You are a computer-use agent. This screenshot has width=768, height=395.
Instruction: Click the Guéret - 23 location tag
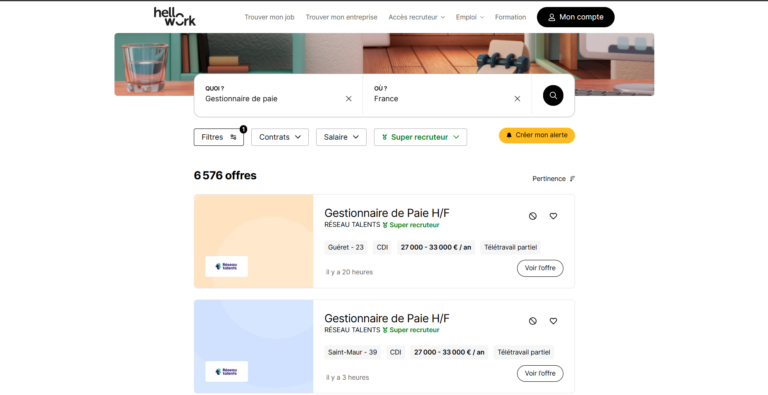click(346, 247)
